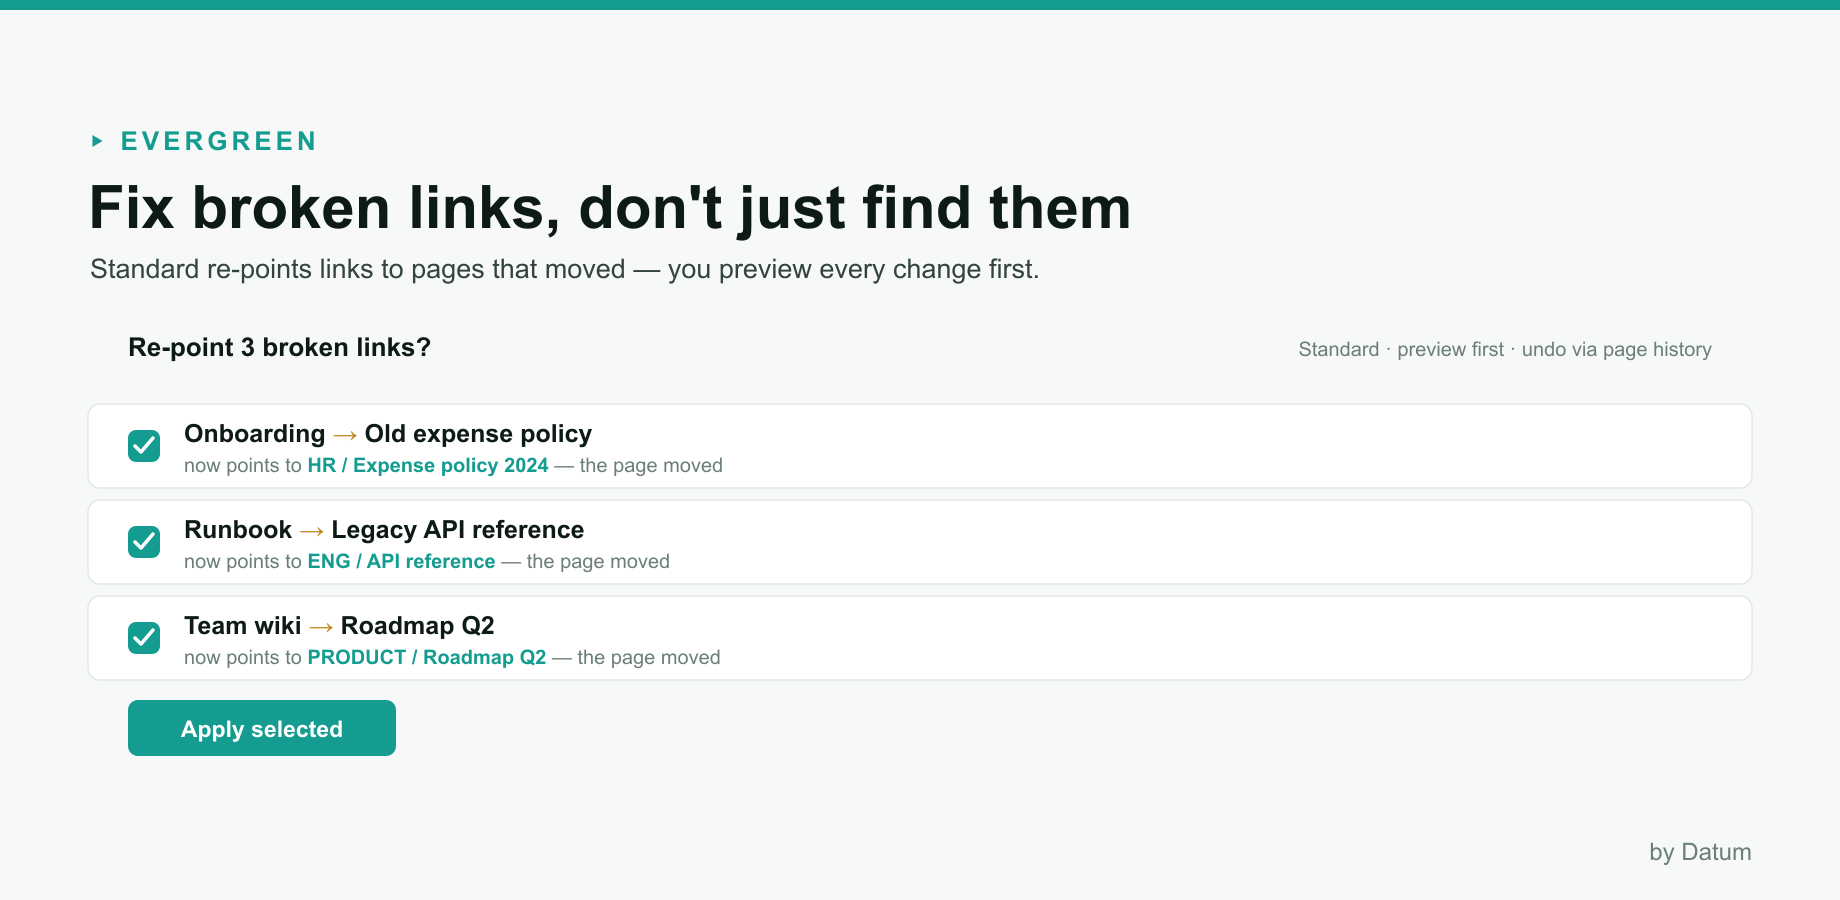Select the 'Team wiki → Roadmap Q2' title
Viewport: 1840px width, 900px height.
(339, 626)
